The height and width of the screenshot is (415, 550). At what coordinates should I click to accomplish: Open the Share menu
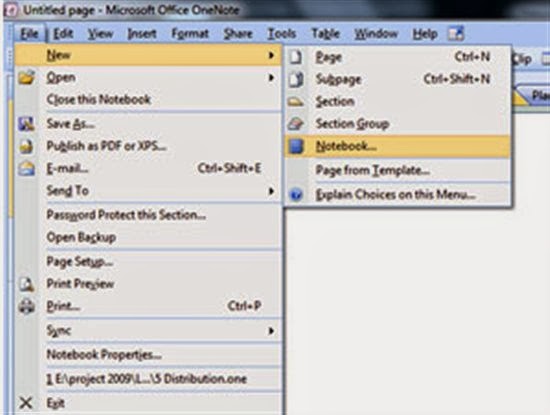pos(238,34)
